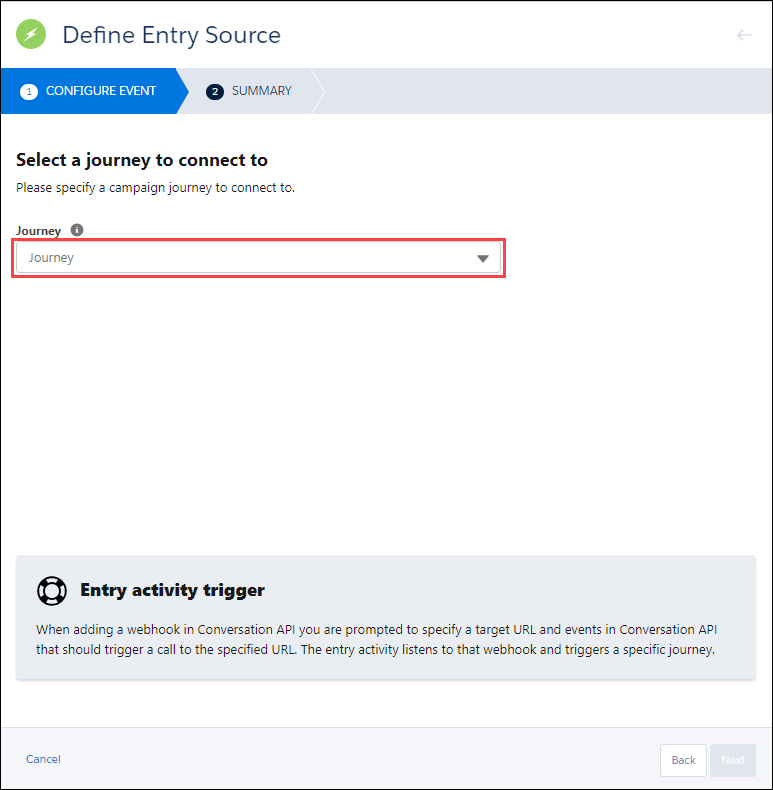Screen dimensions: 773x790
Task: Click the Journey field label
Action: tap(39, 231)
